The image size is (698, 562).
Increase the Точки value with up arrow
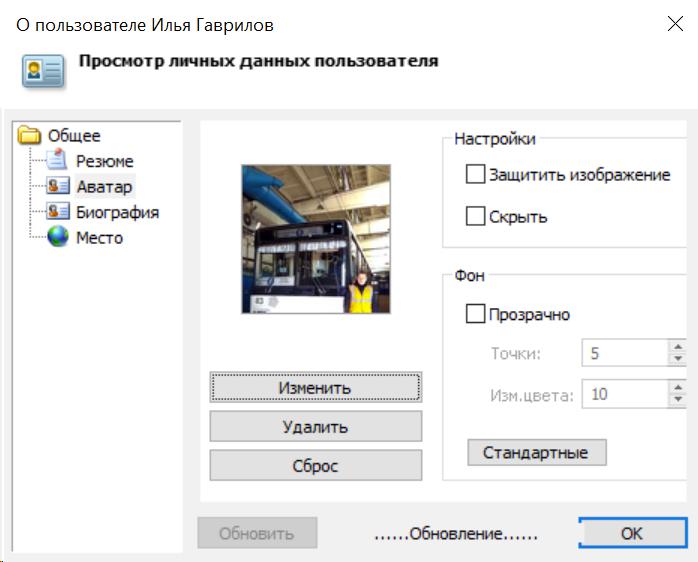tap(678, 346)
